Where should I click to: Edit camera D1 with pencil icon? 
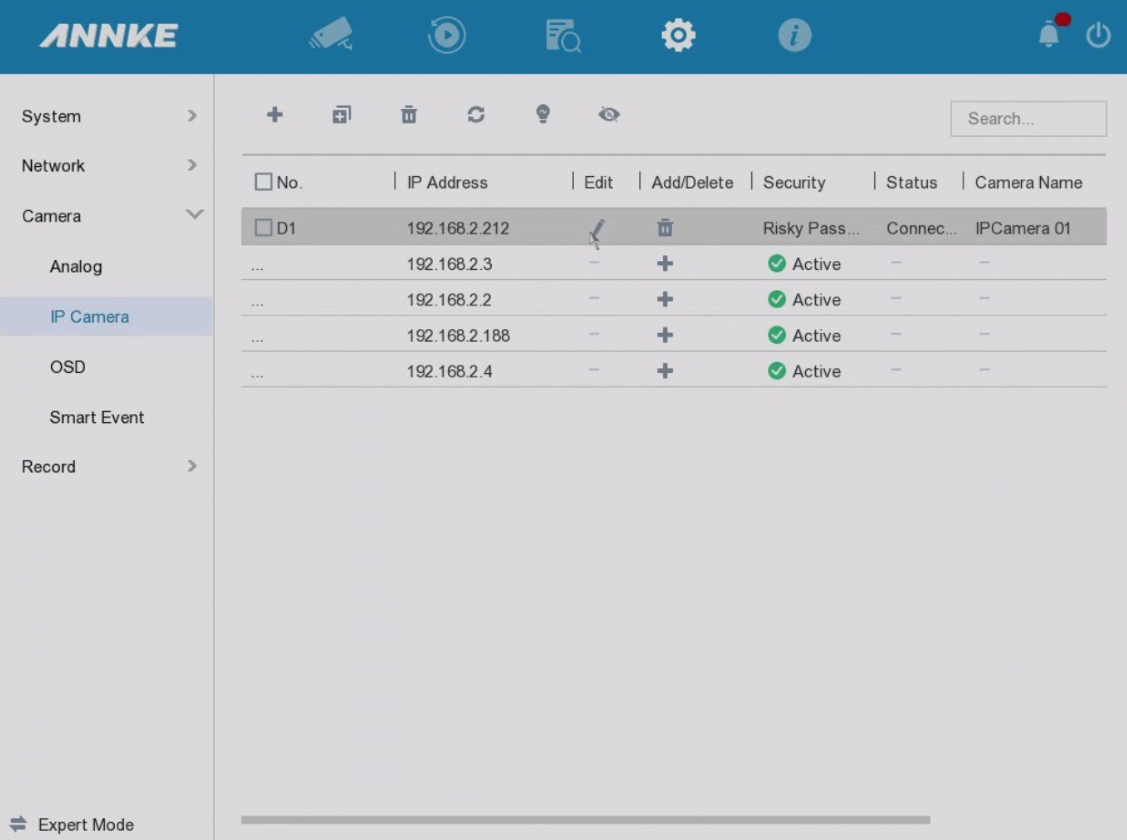[597, 228]
